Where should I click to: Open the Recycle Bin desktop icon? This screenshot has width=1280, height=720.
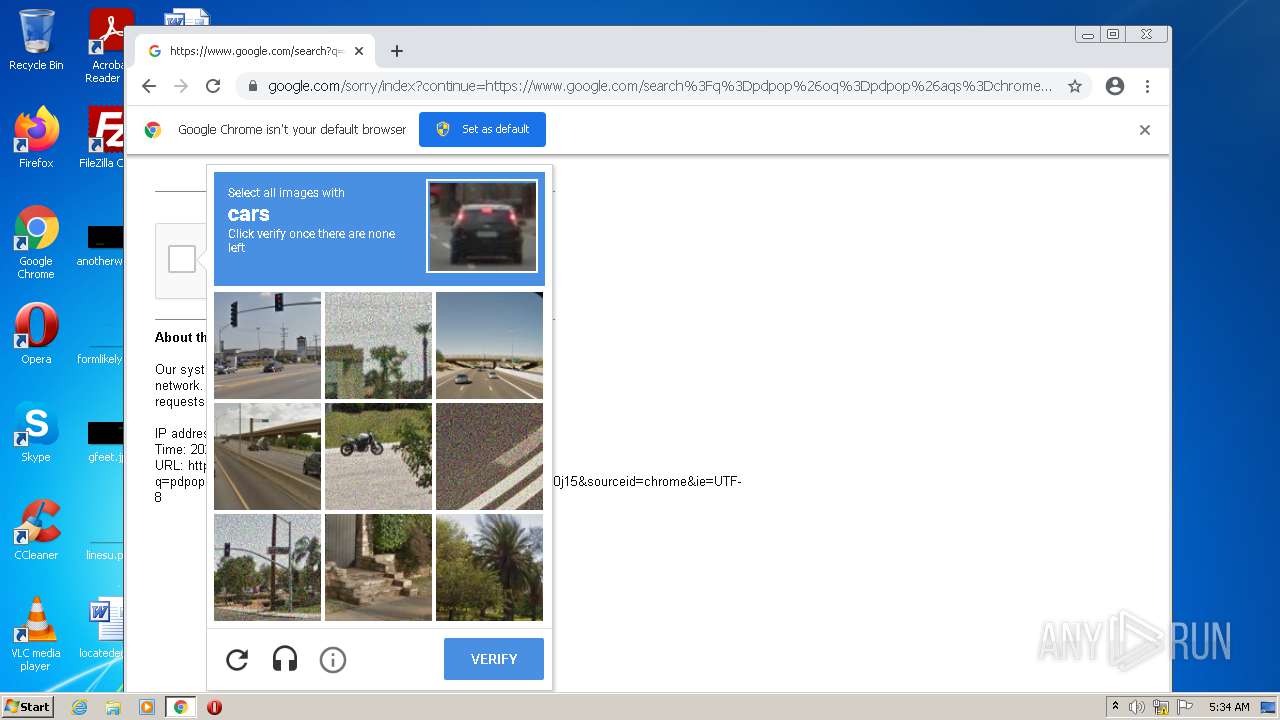pyautogui.click(x=36, y=40)
